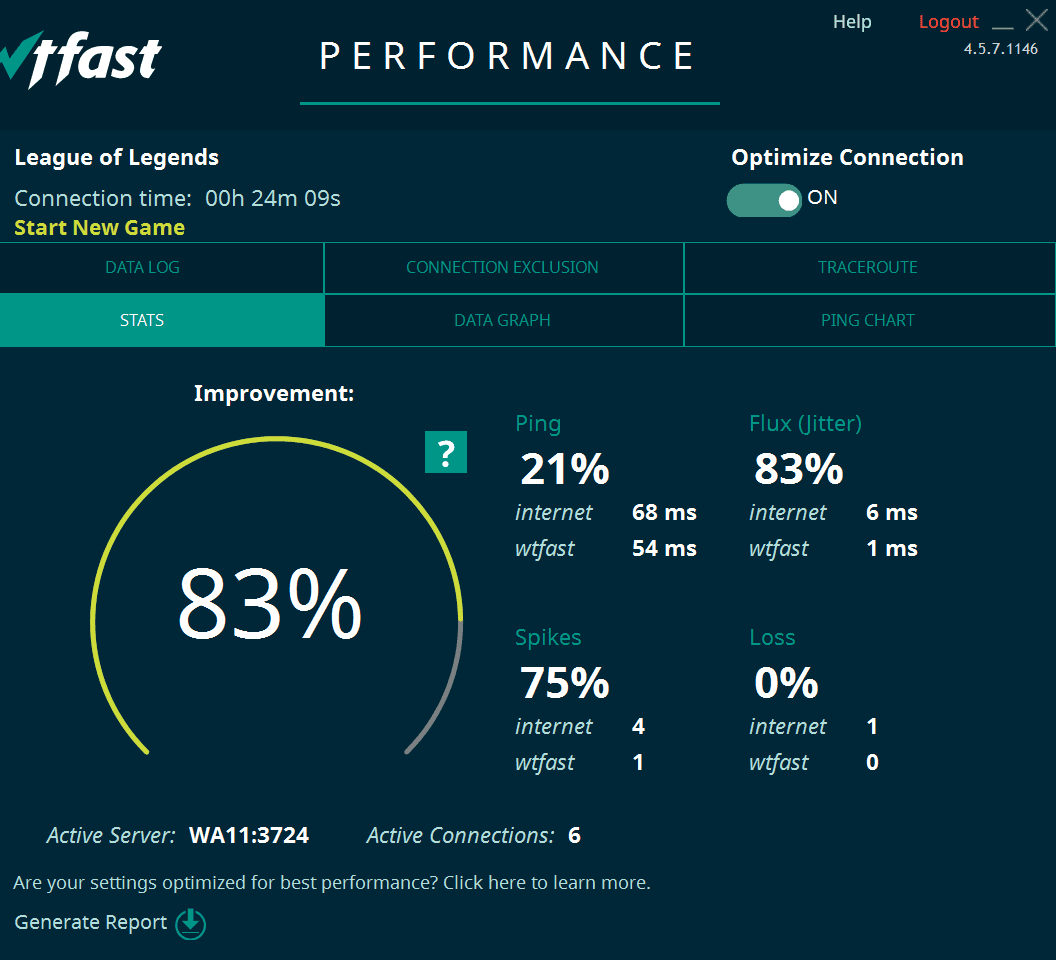
Task: Click the download arrow next to Generate Report
Action: click(x=190, y=924)
